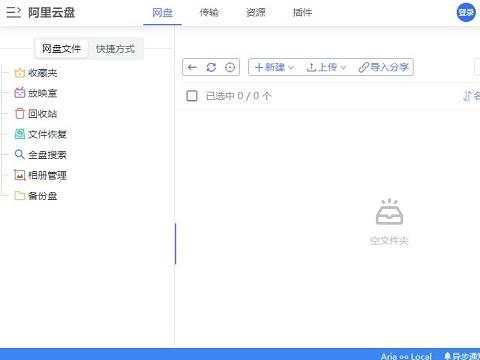
Task: Click the panel splitter handle
Action: coord(175,244)
